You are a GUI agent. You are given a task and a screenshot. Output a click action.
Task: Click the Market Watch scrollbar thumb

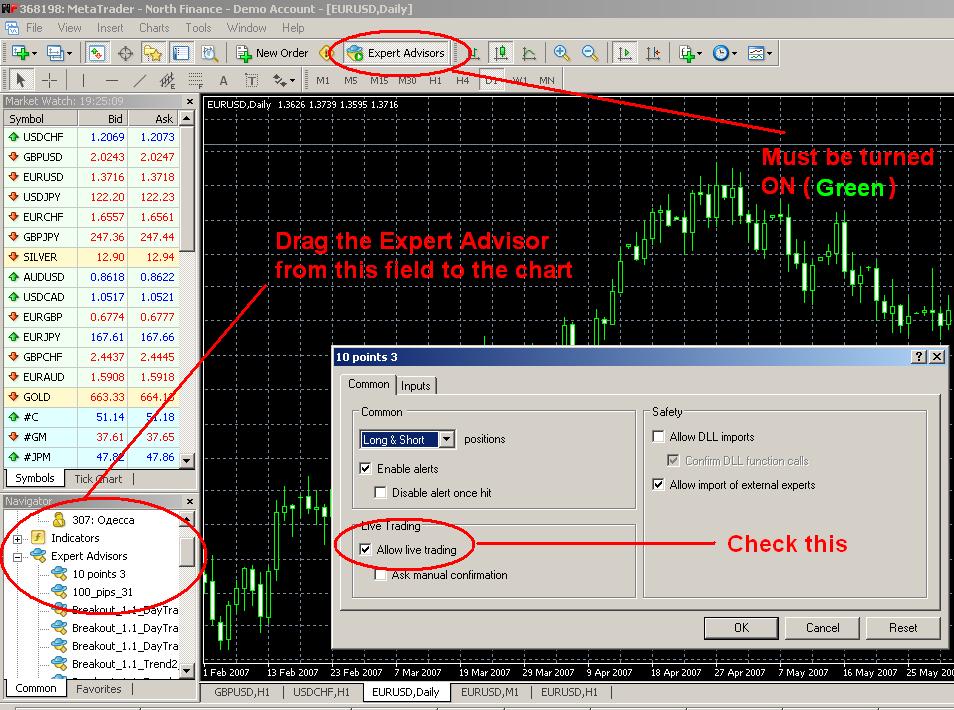tap(187, 188)
